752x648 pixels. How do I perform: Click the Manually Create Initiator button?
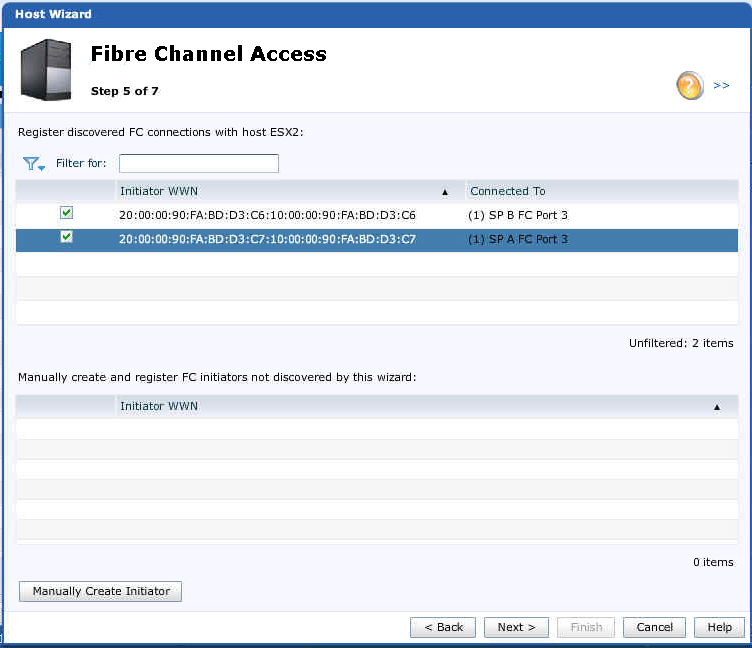pyautogui.click(x=100, y=591)
